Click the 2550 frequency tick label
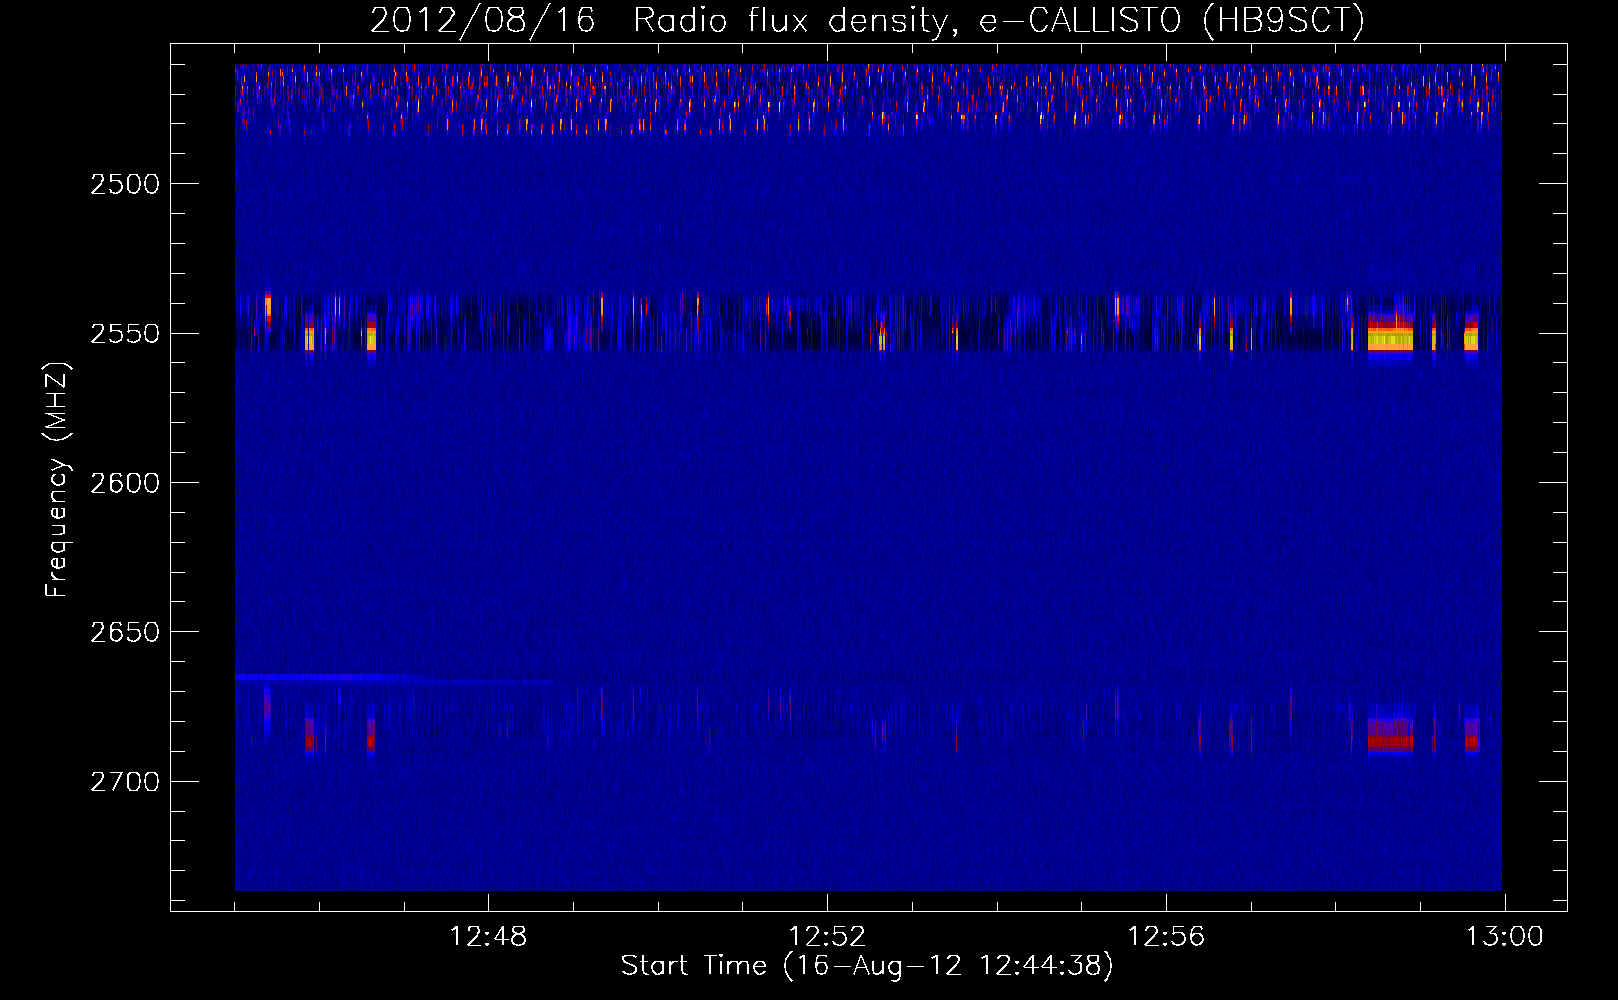The height and width of the screenshot is (1000, 1618). 125,334
